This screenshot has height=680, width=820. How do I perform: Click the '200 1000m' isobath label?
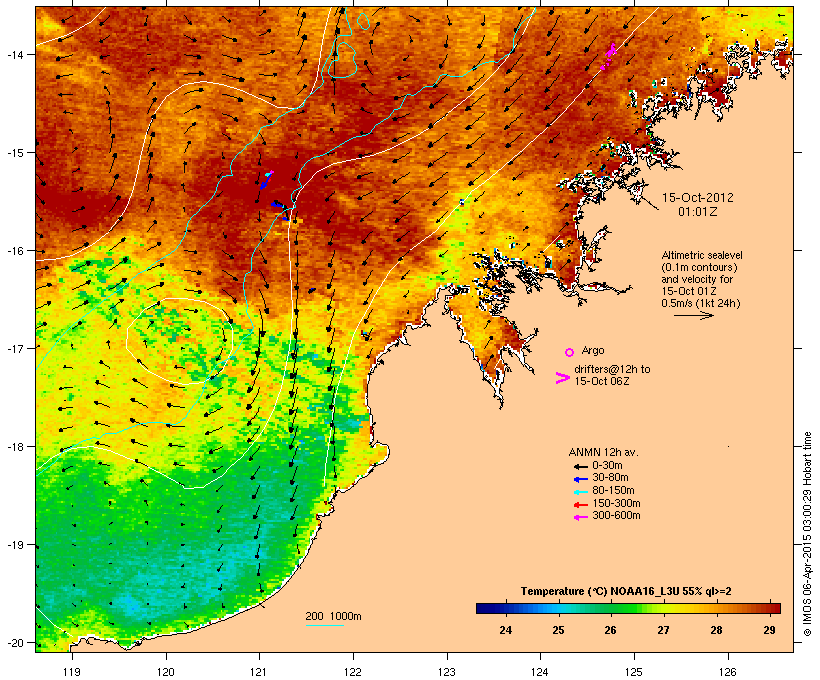coord(333,616)
